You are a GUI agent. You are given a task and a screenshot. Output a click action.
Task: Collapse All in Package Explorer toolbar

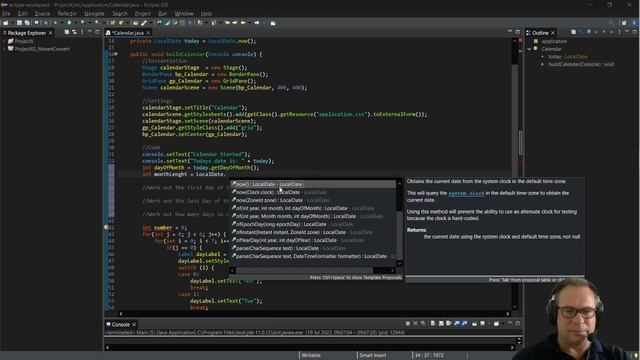point(67,32)
